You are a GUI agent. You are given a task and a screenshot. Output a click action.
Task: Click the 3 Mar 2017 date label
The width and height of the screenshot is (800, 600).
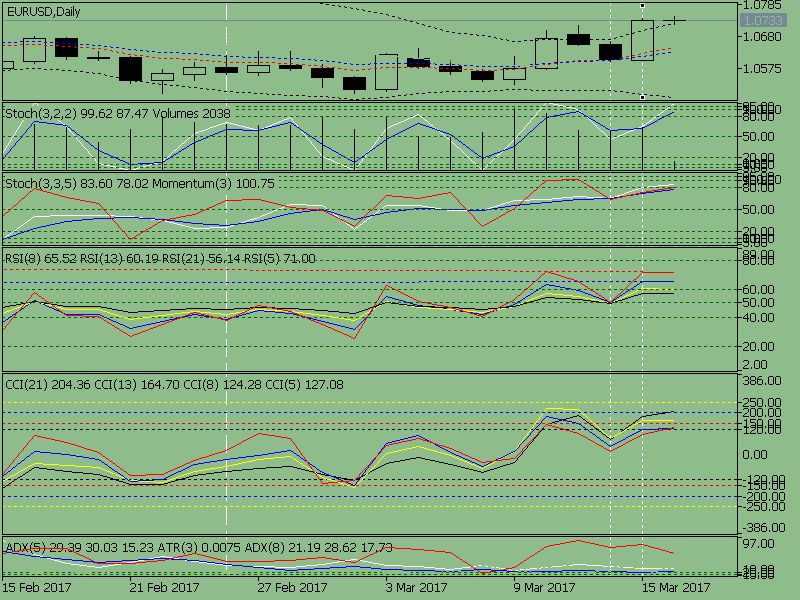pyautogui.click(x=416, y=588)
